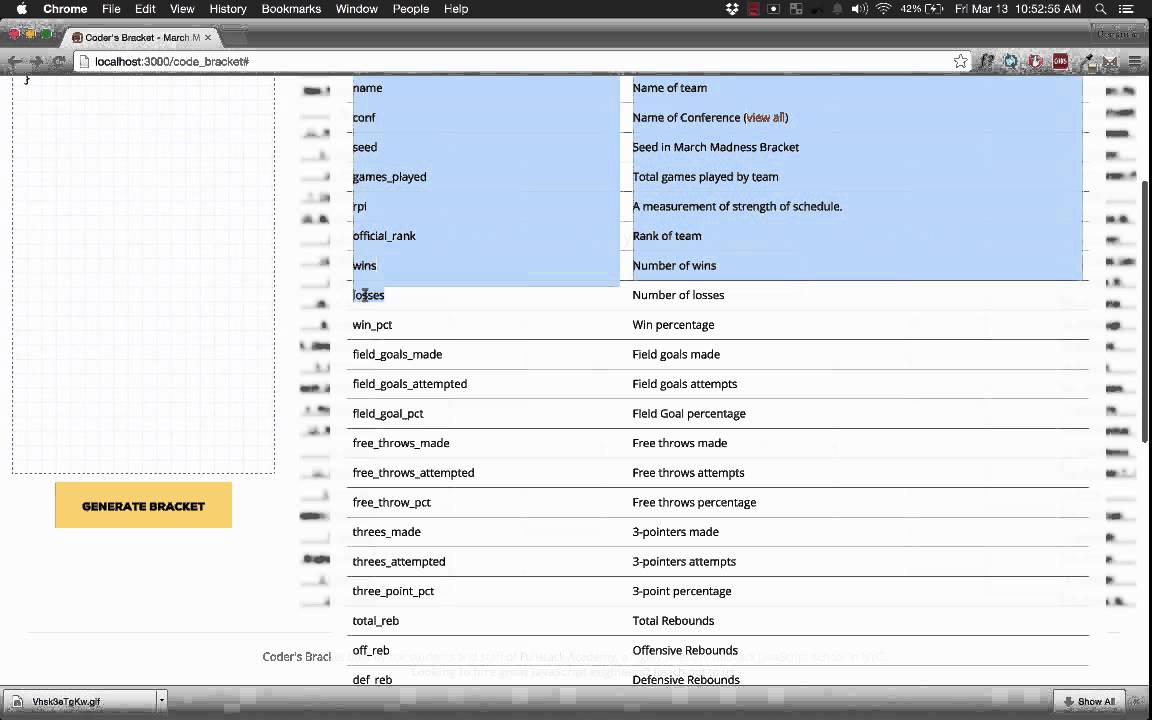
Task: Click the 'Win percentage' description cell
Action: 673,325
